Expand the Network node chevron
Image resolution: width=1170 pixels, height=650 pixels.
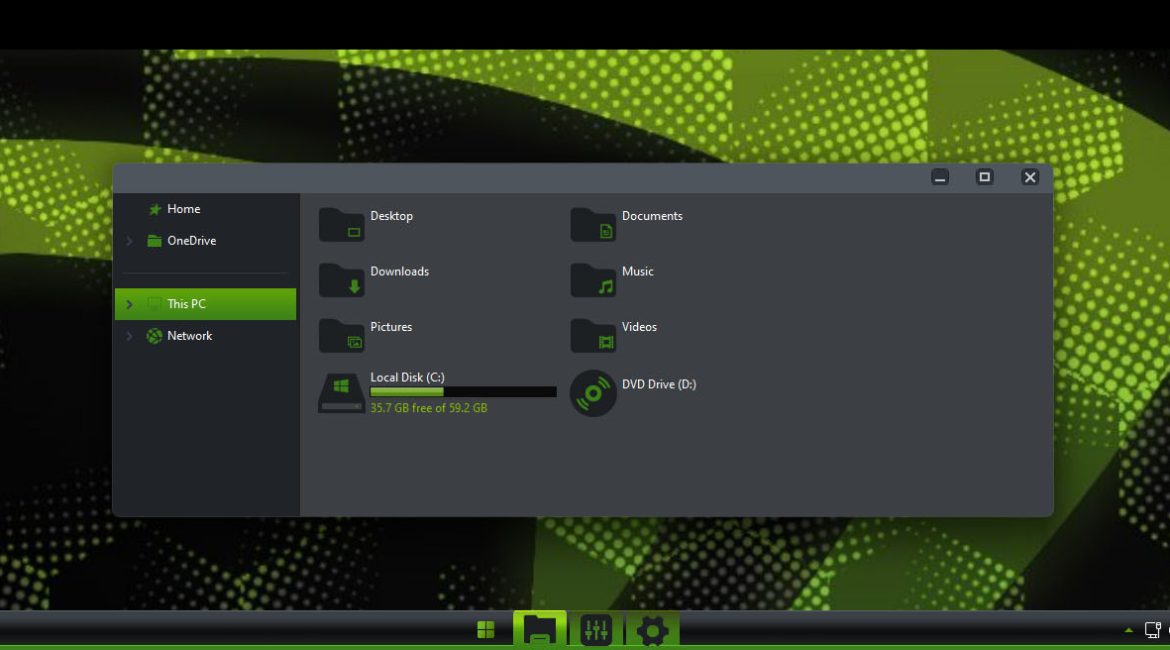[x=129, y=336]
